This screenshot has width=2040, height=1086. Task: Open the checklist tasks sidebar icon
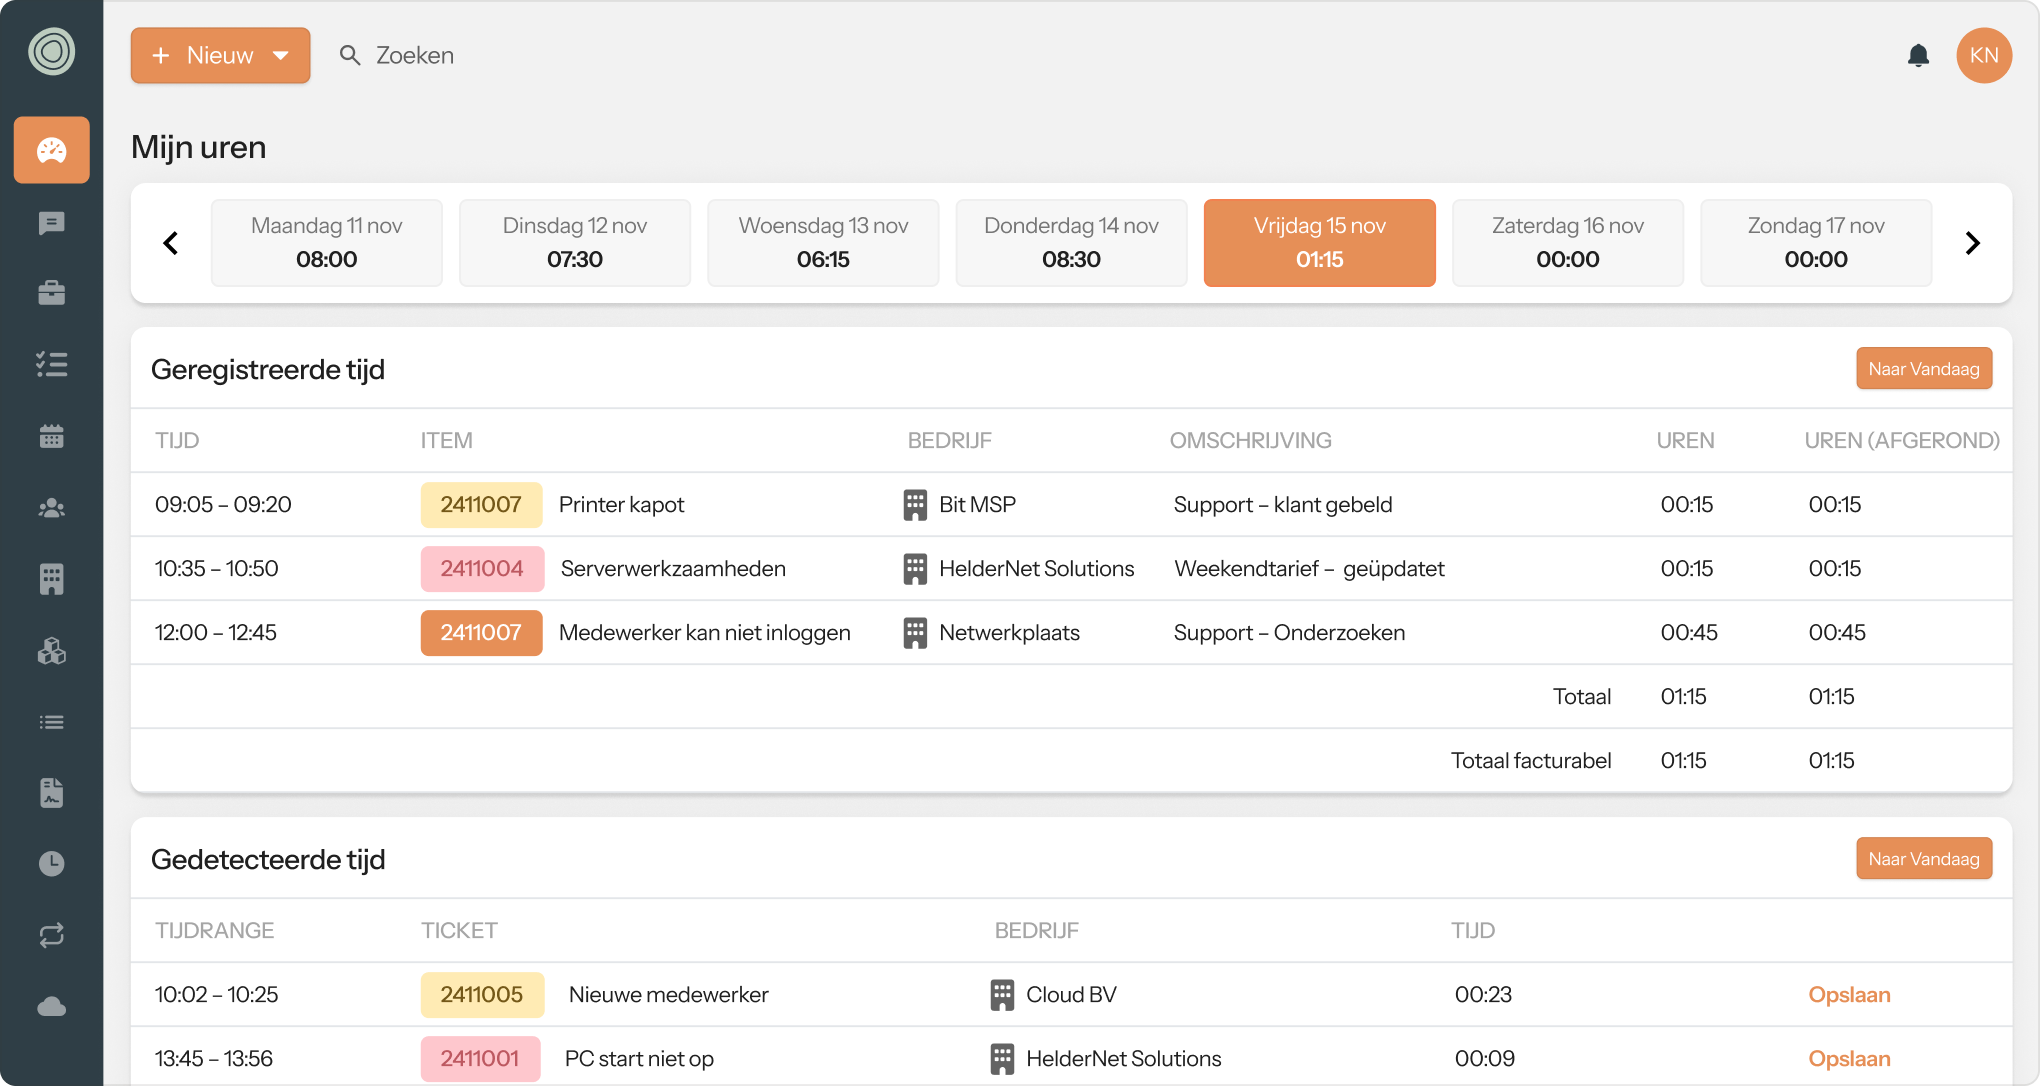tap(51, 364)
